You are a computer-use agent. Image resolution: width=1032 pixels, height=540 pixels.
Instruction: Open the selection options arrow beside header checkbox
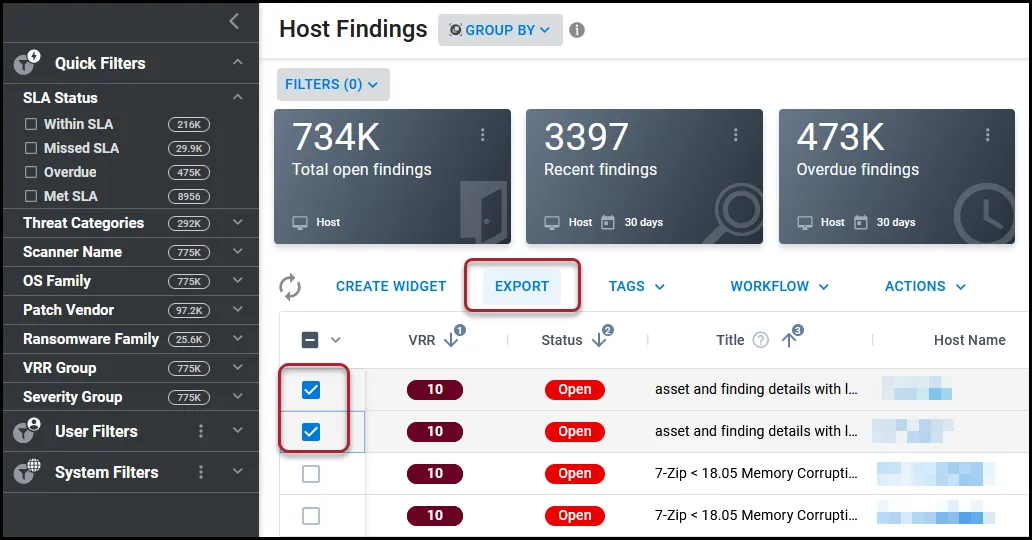coord(336,340)
